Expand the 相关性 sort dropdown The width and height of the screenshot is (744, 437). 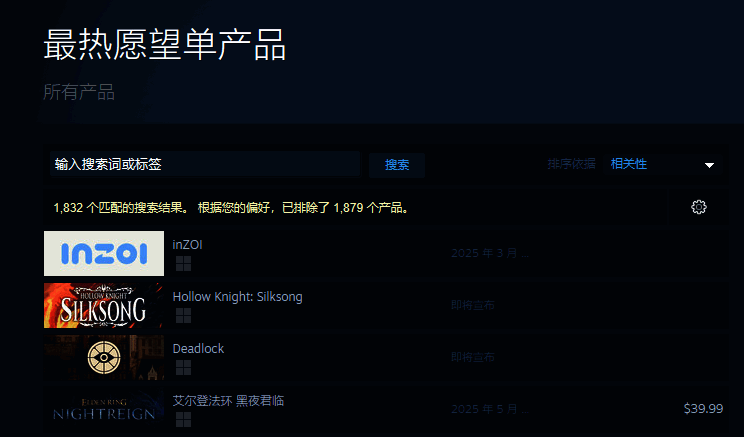pos(663,165)
